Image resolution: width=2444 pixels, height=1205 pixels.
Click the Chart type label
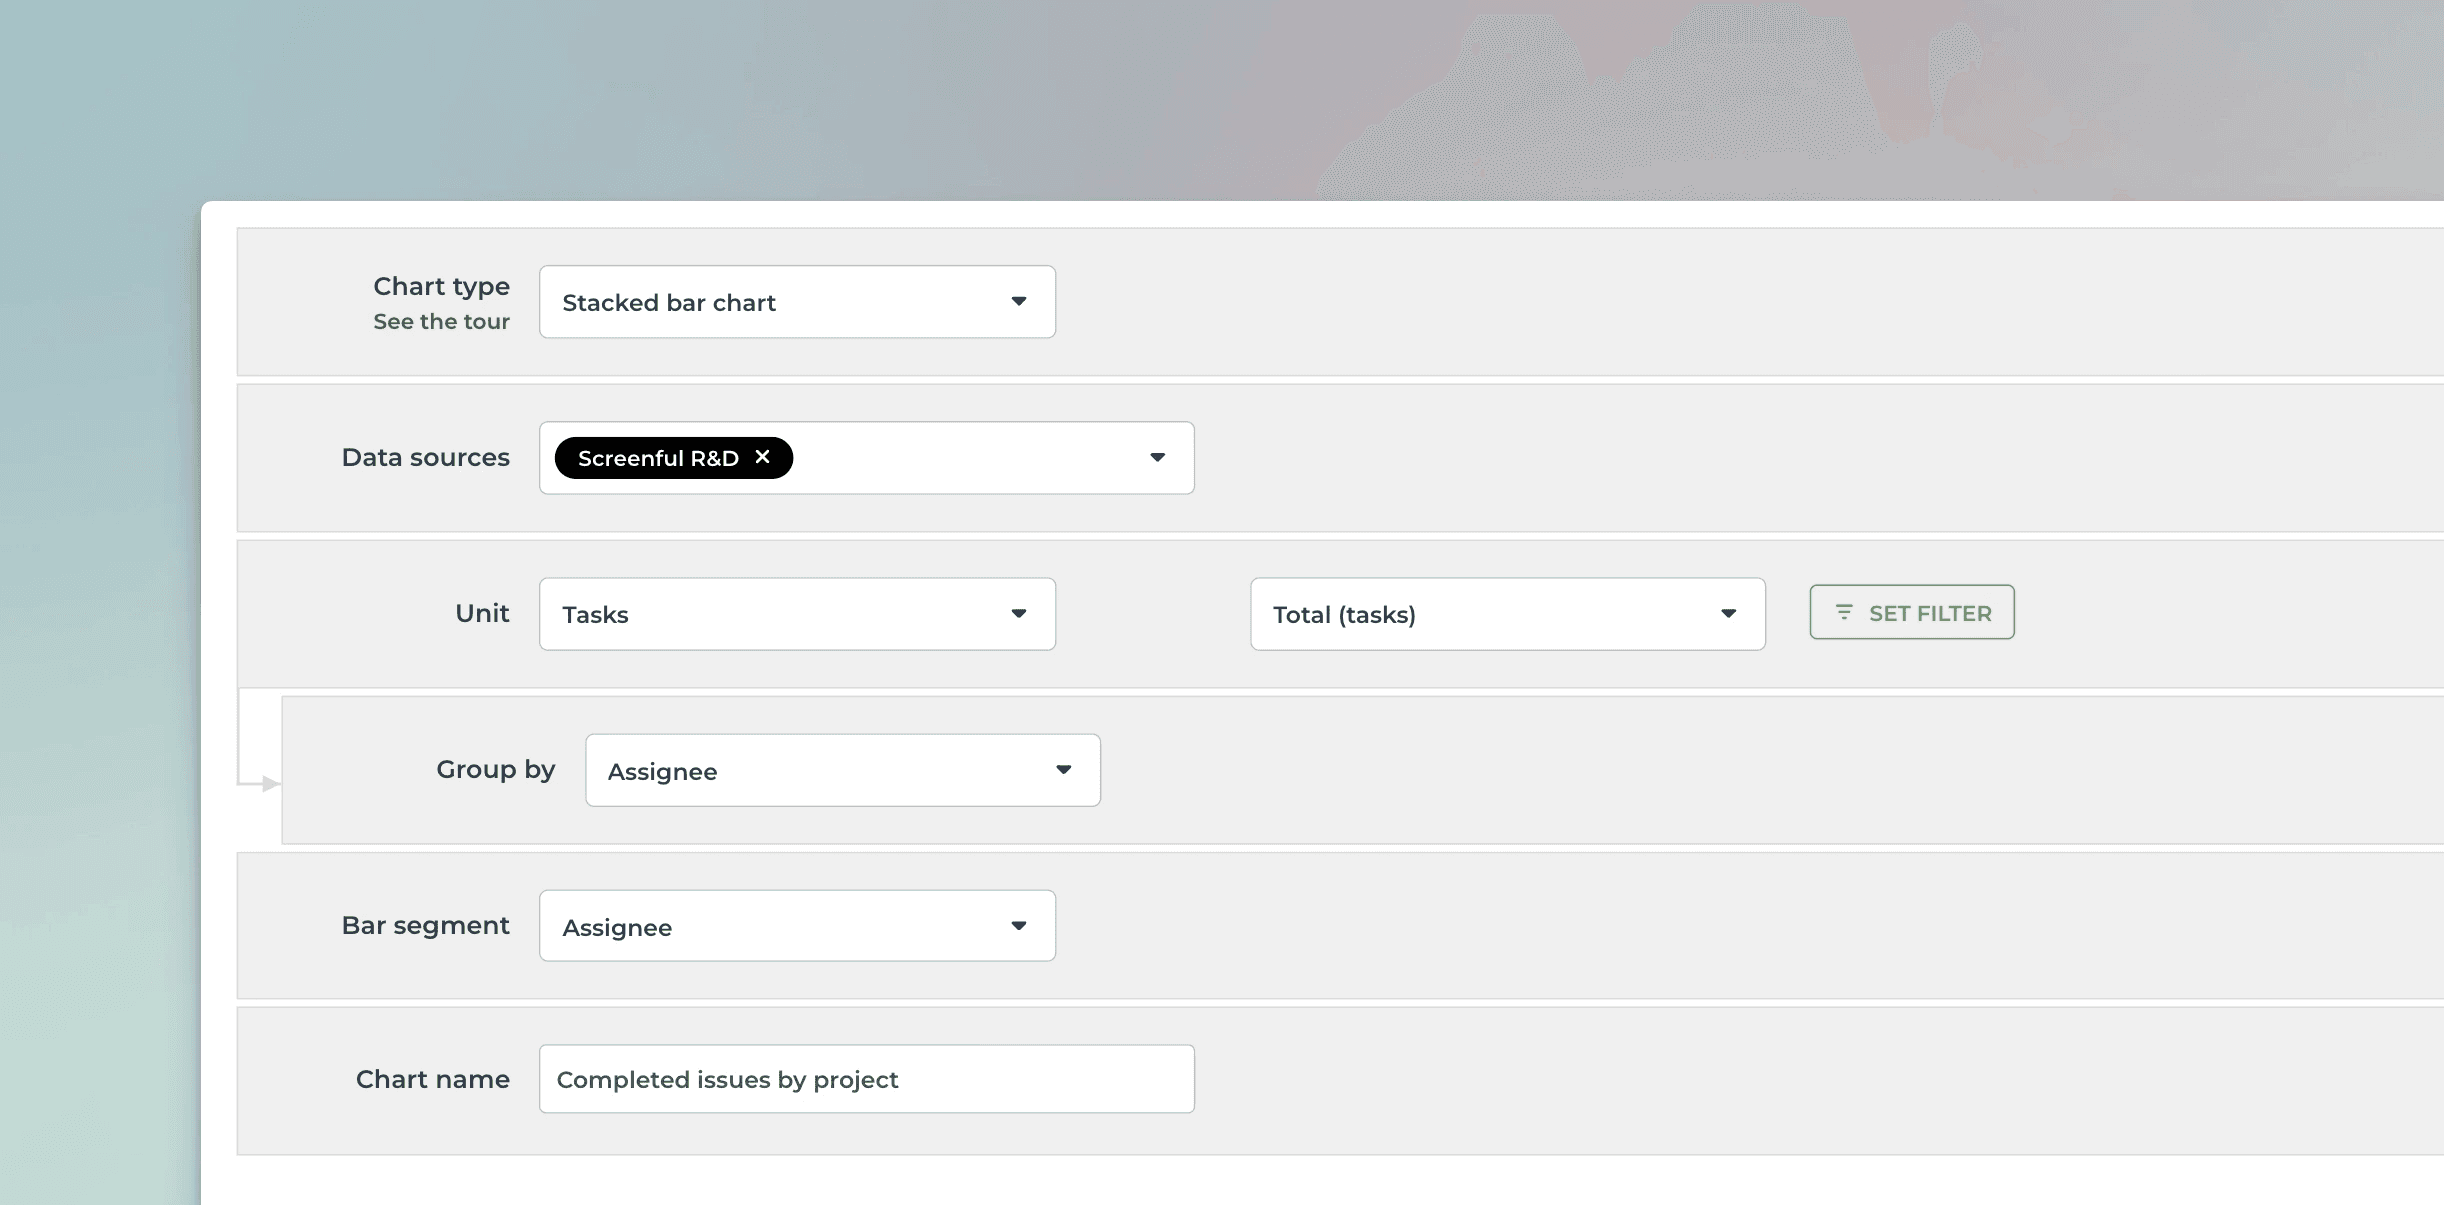tap(441, 285)
